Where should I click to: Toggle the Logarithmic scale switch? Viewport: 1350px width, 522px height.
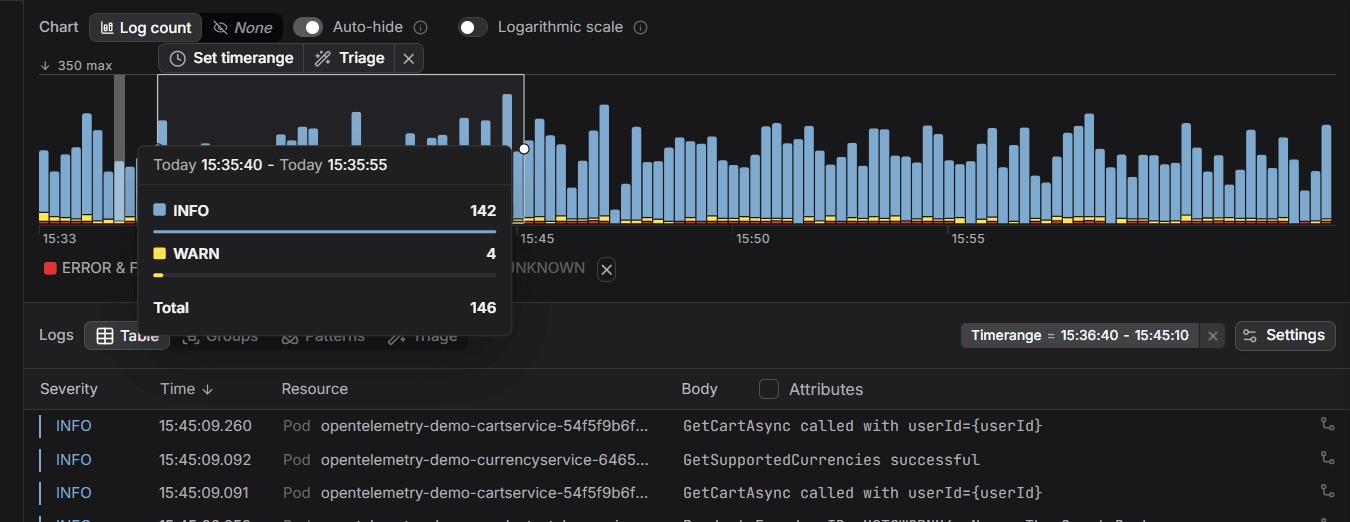473,27
